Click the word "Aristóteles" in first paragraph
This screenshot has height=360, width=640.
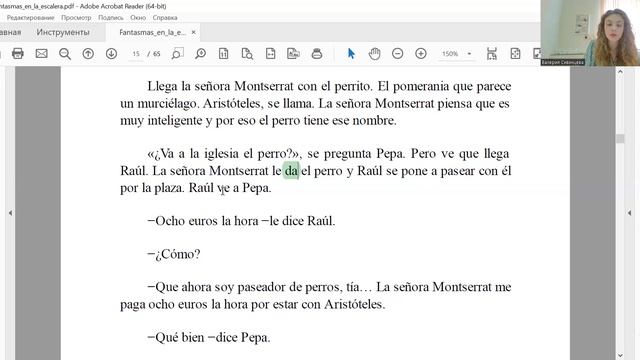pos(232,103)
